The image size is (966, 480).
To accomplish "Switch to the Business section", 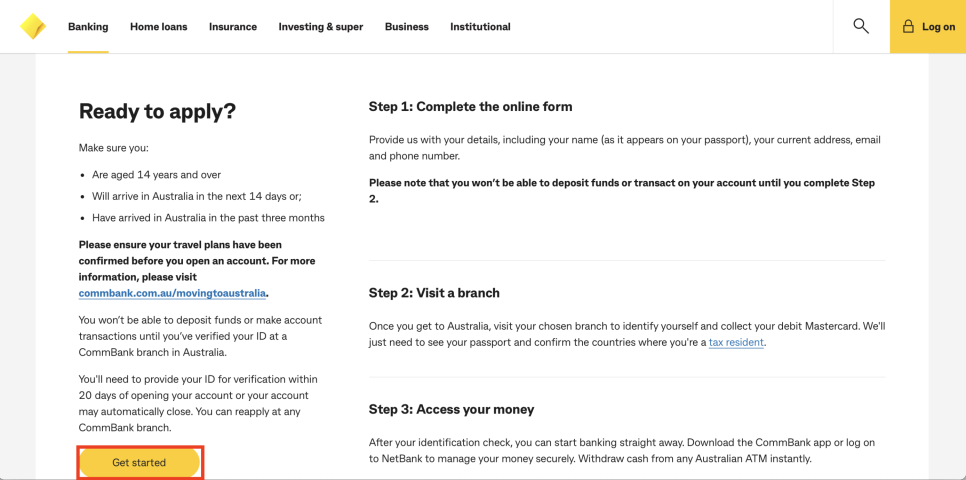I will coord(407,26).
